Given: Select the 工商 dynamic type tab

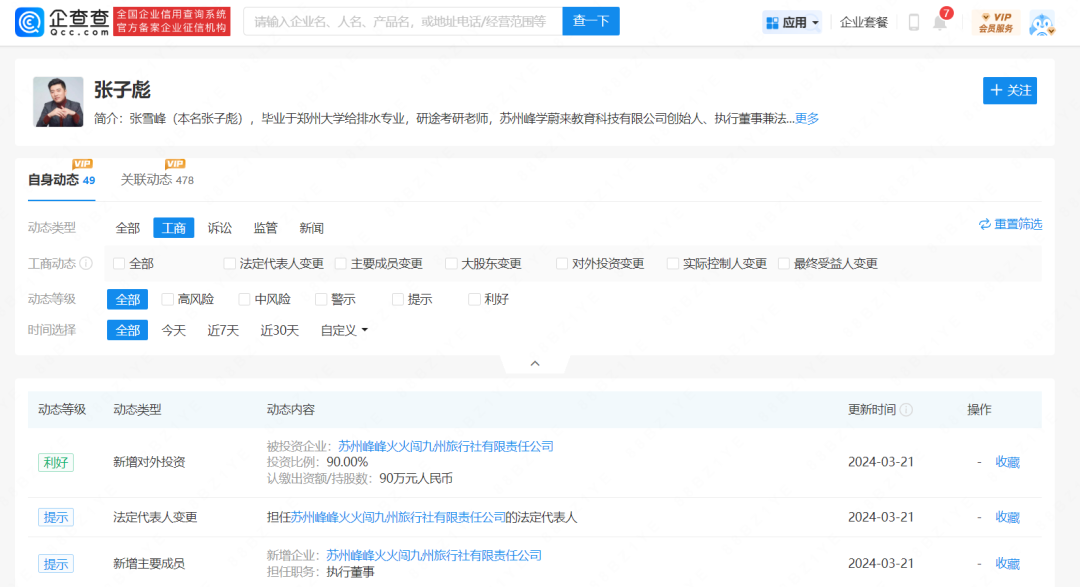Looking at the screenshot, I should point(173,227).
